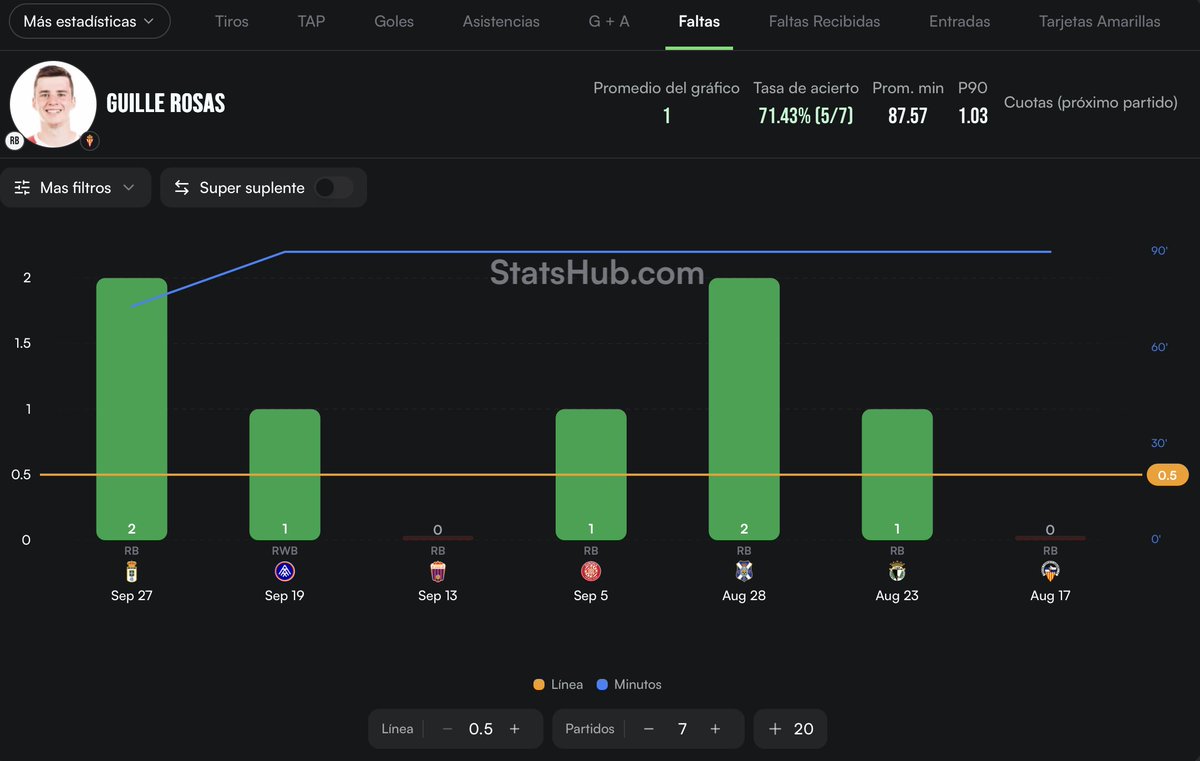Click the Aug 28 opponent crest

click(x=744, y=571)
